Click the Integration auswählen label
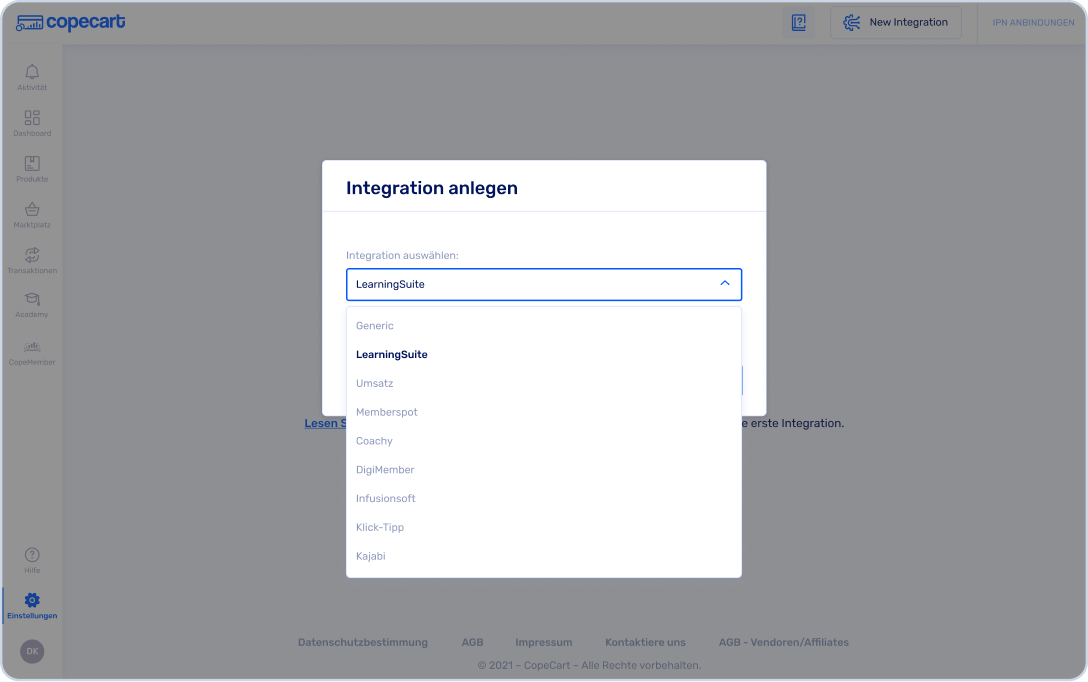Viewport: 1088px width, 682px height. coord(402,255)
